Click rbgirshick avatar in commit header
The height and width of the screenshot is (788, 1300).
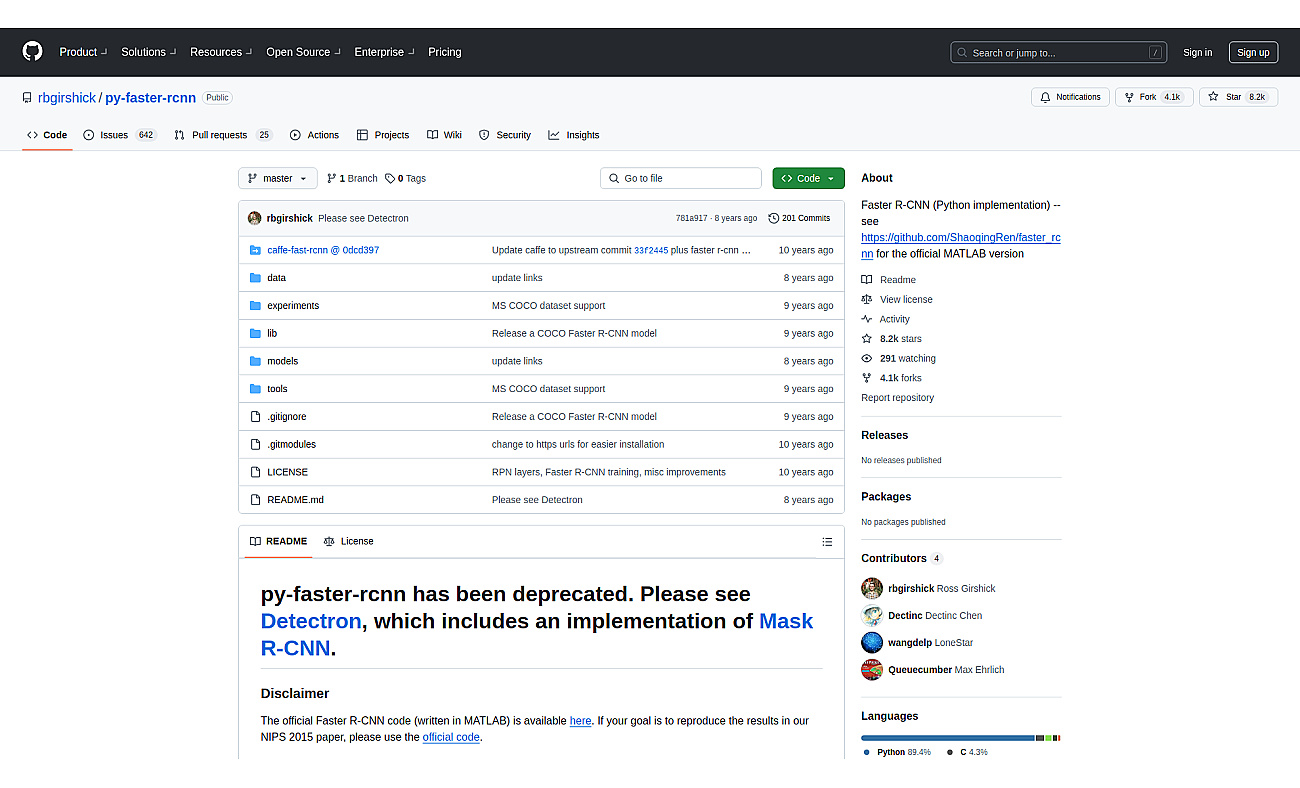[254, 218]
